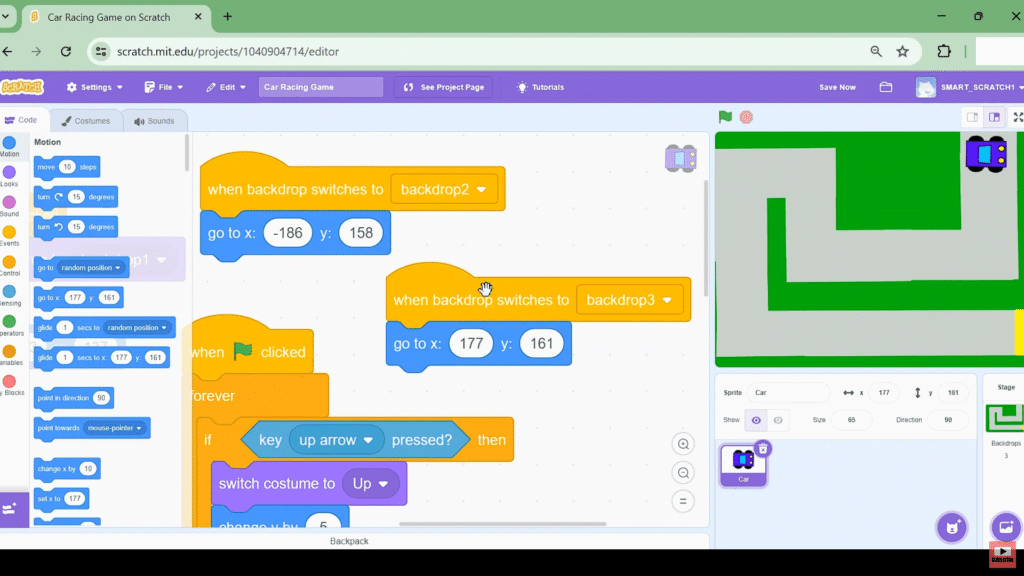
Task: Open the 'Up' costume dropdown in switch costume block
Action: pyautogui.click(x=371, y=483)
